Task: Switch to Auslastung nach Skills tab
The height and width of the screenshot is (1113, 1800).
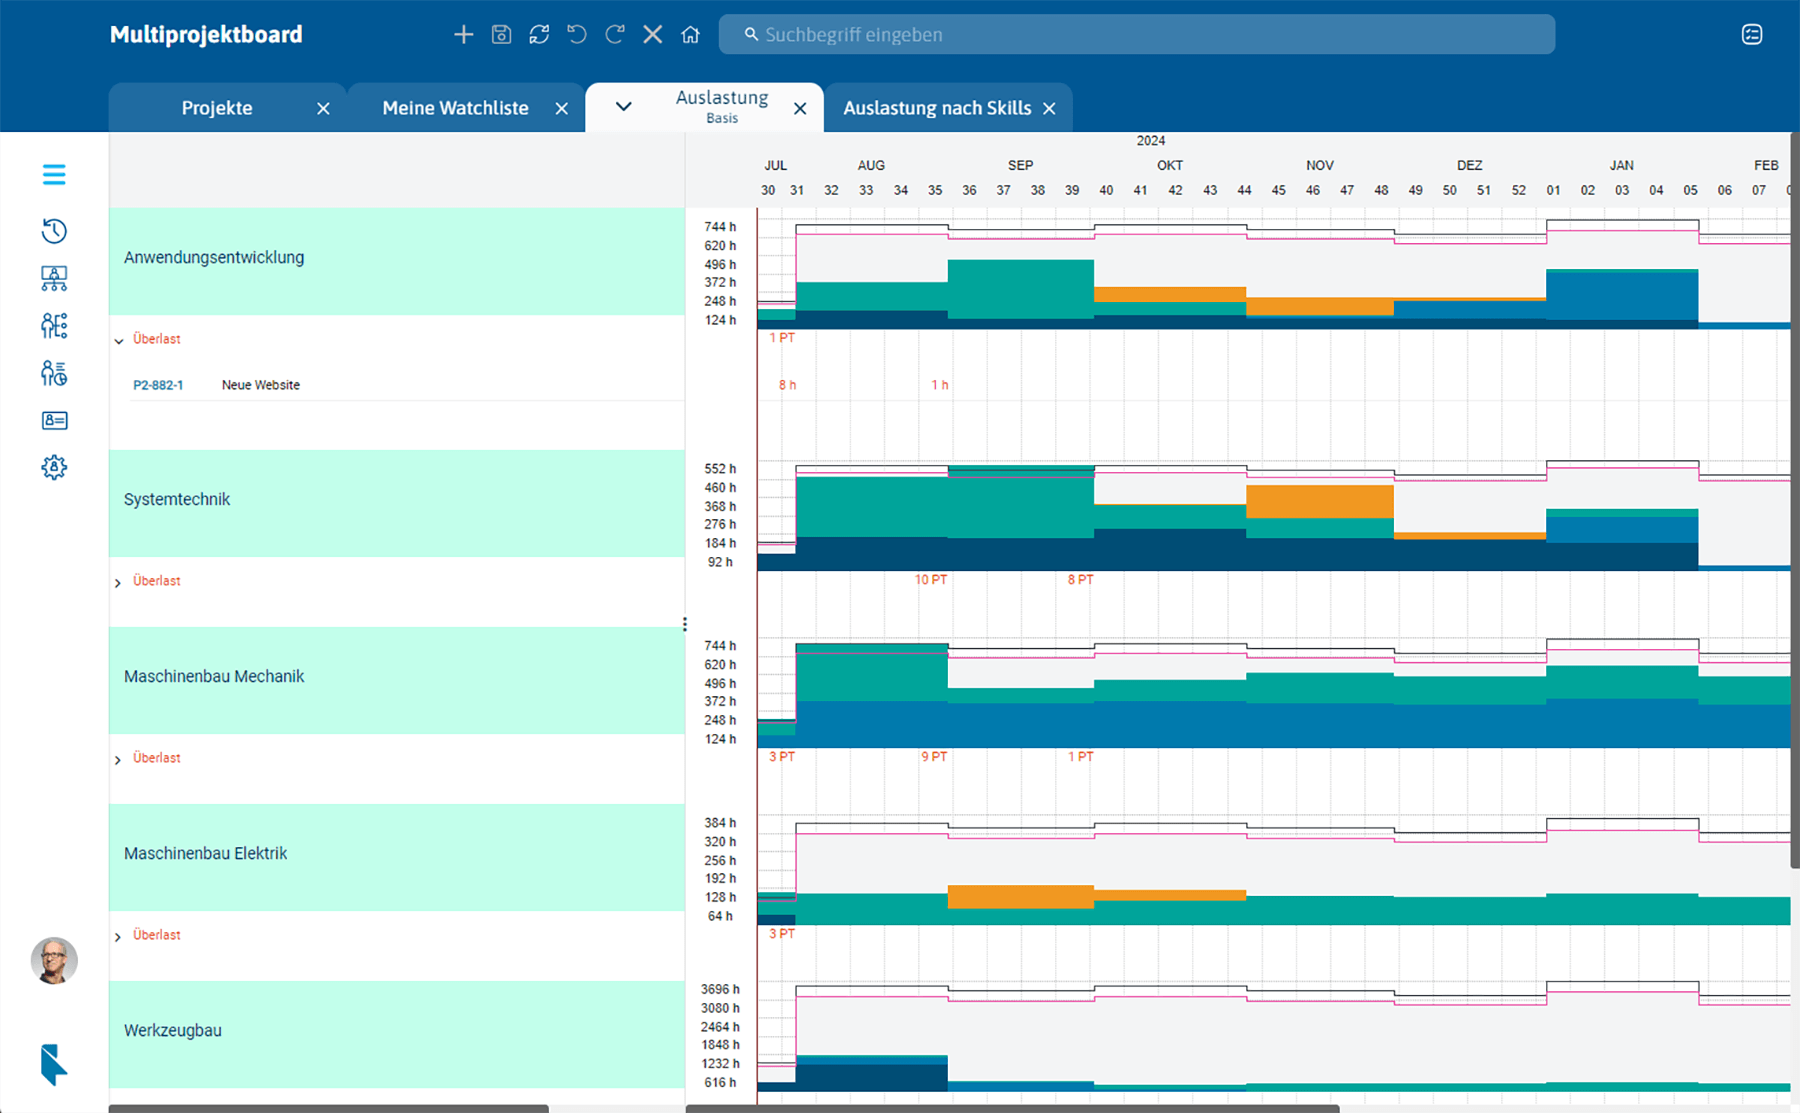Action: pyautogui.click(x=936, y=108)
